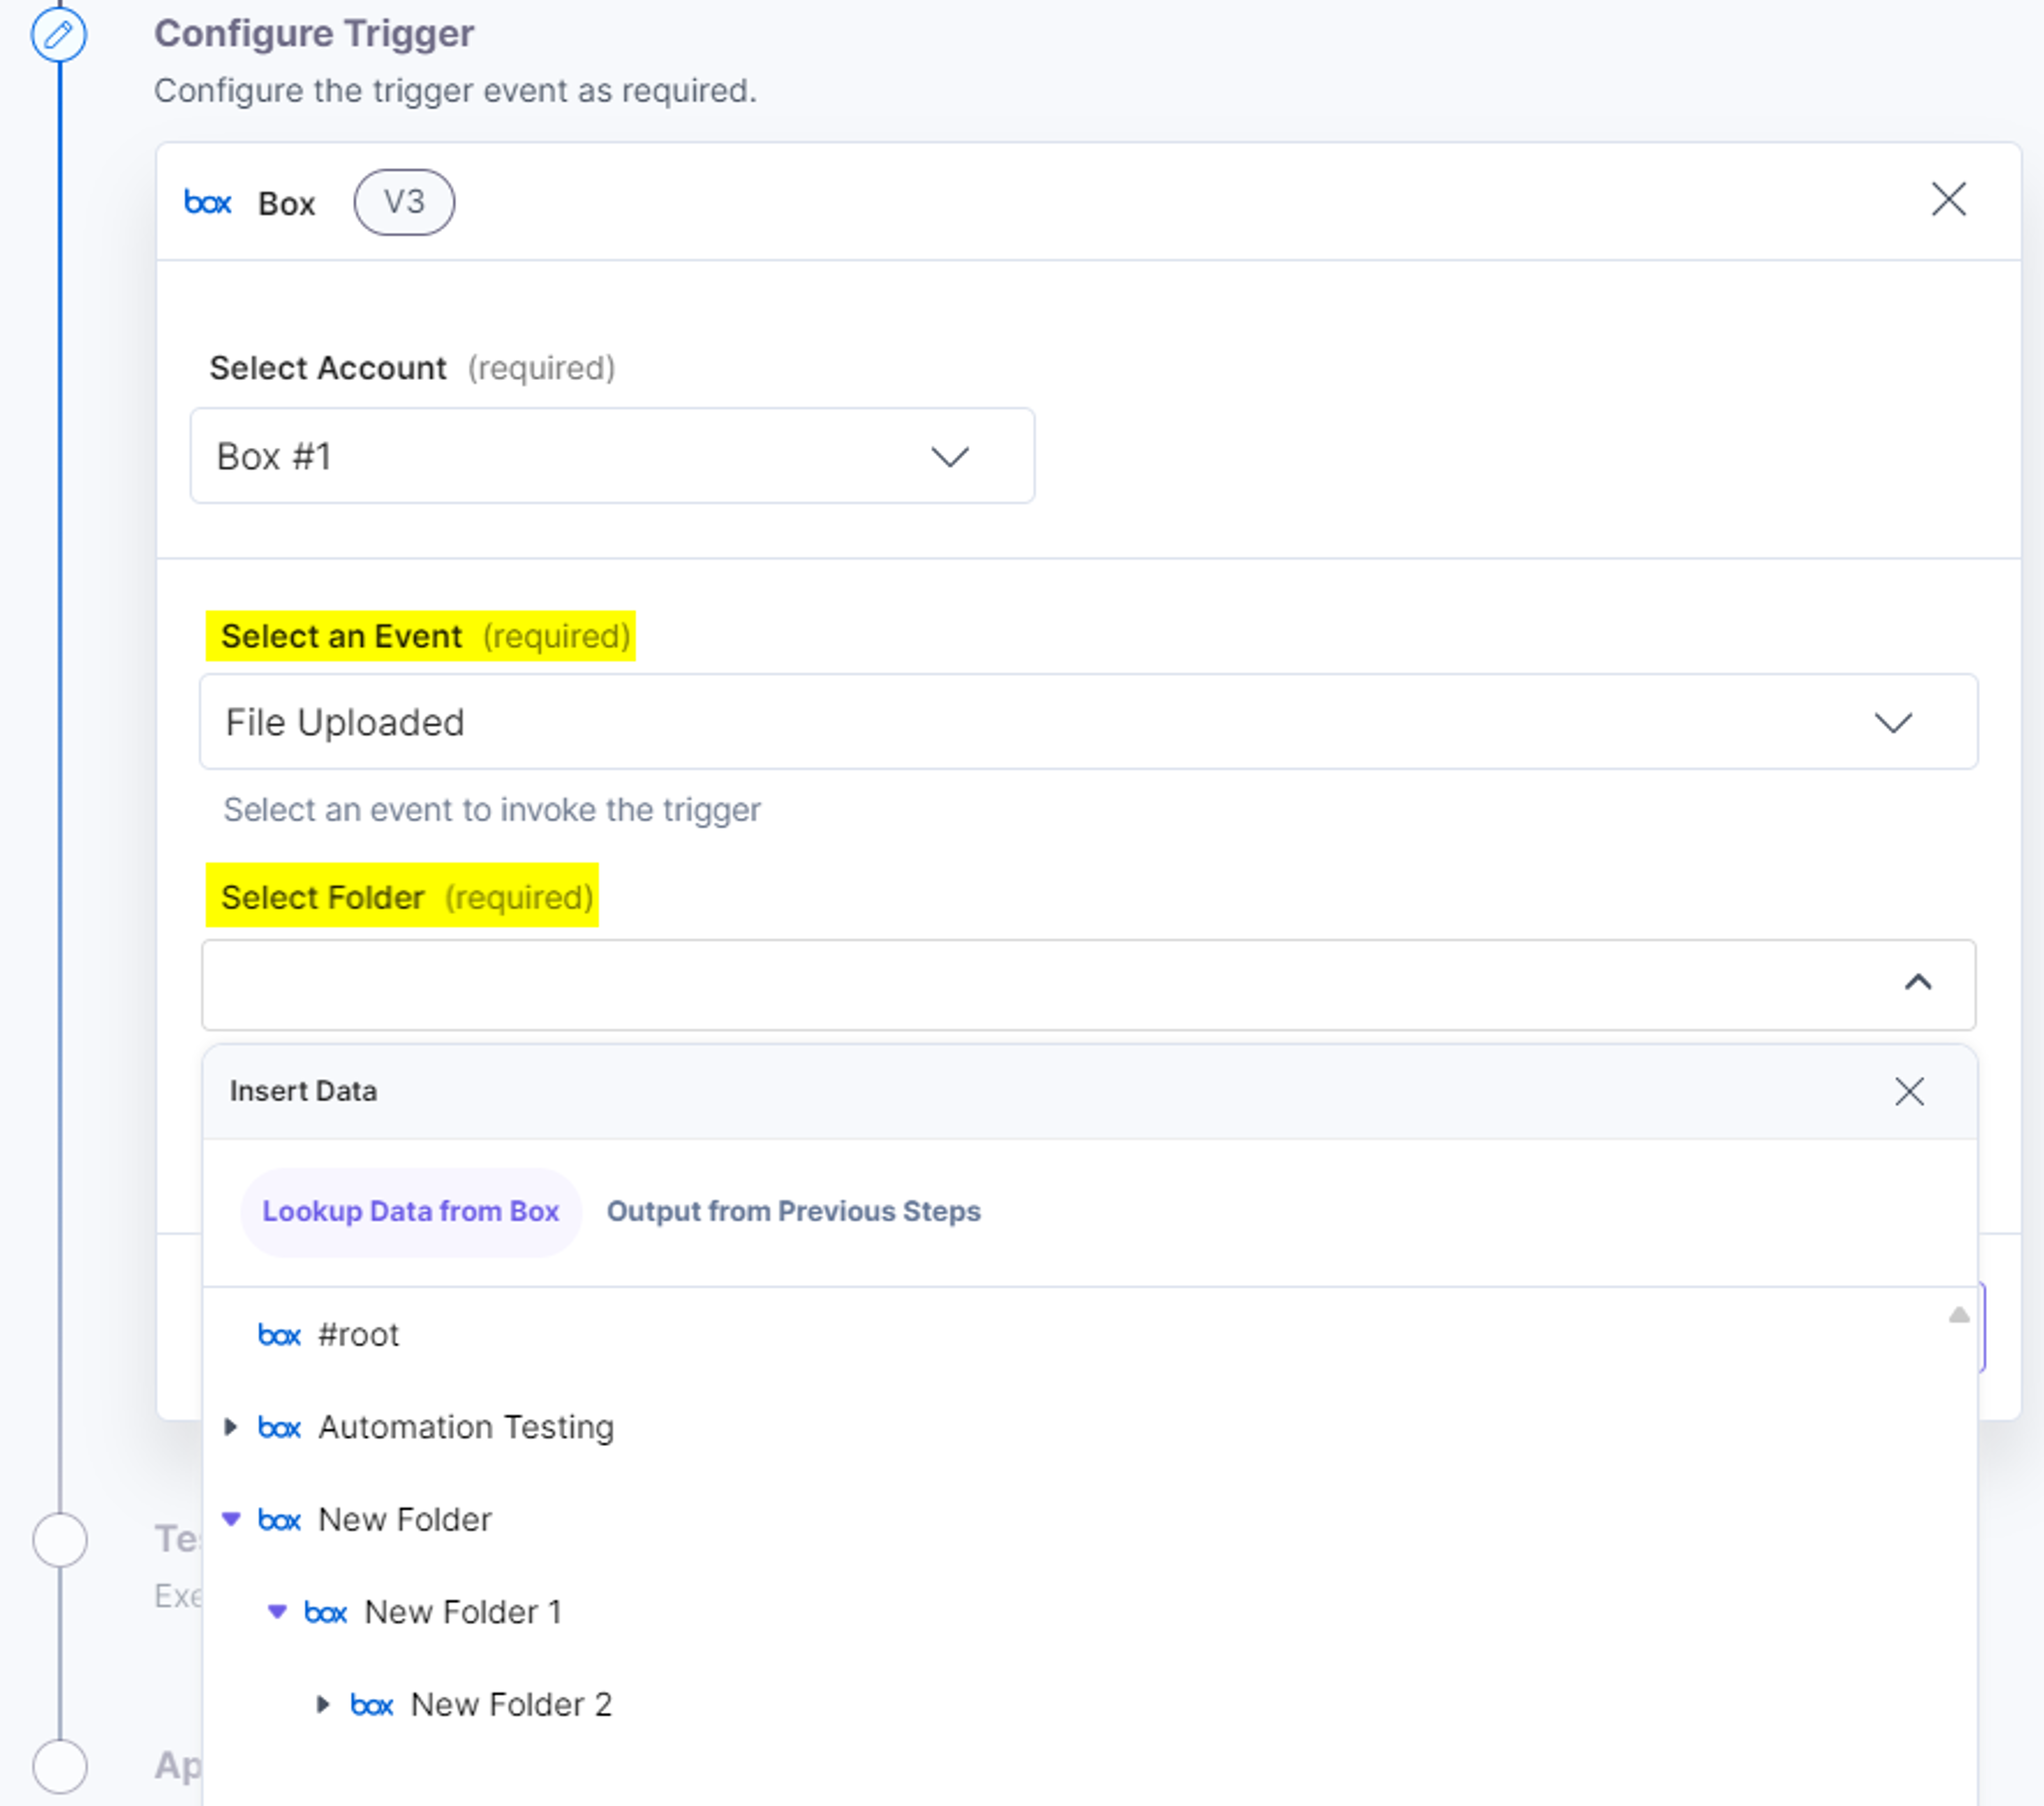Viewport: 2044px width, 1806px height.
Task: Collapse the New Folder 1 node
Action: [277, 1611]
